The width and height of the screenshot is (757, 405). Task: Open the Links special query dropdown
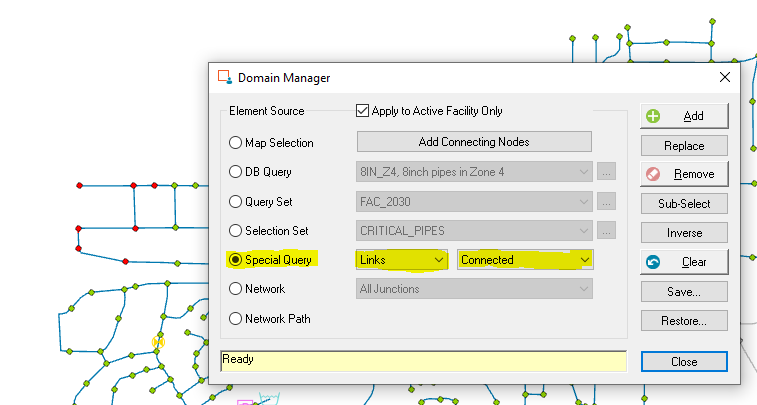pyautogui.click(x=402, y=260)
